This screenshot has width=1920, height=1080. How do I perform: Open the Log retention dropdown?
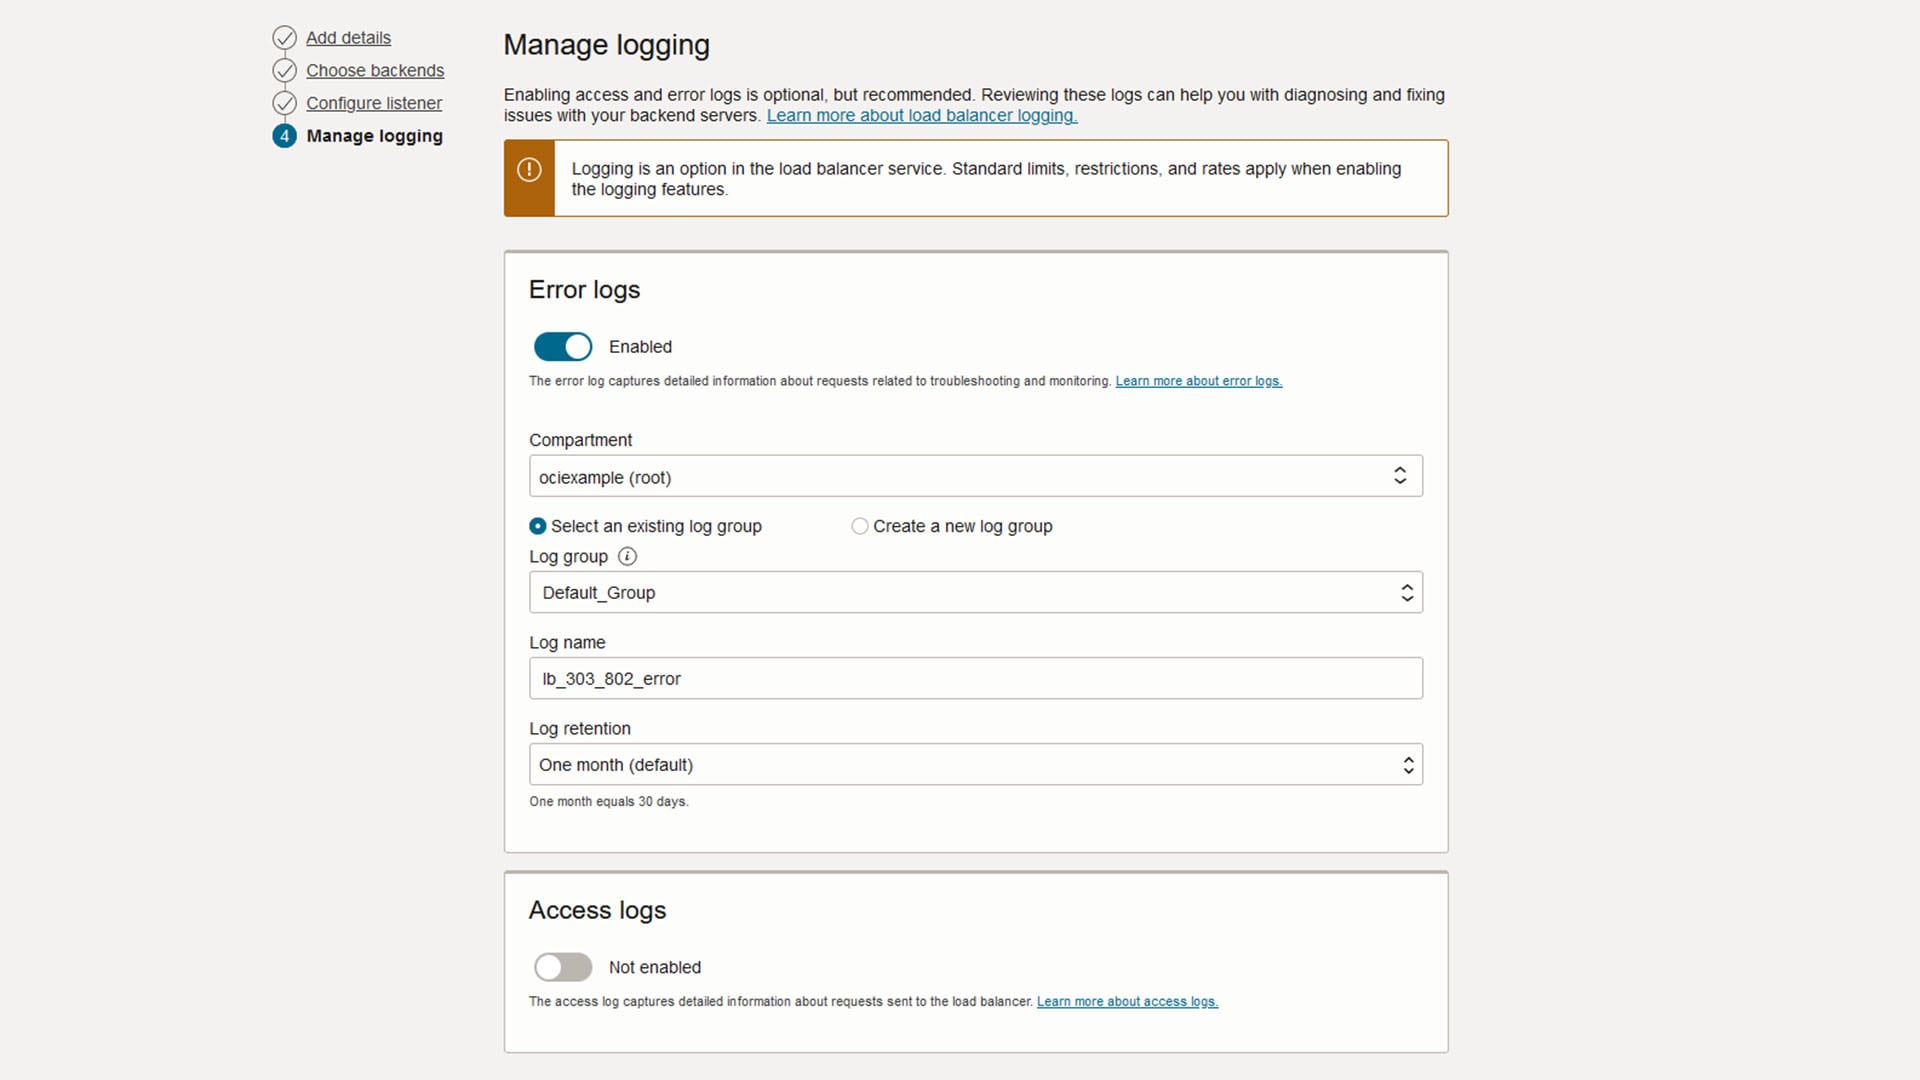coord(975,764)
